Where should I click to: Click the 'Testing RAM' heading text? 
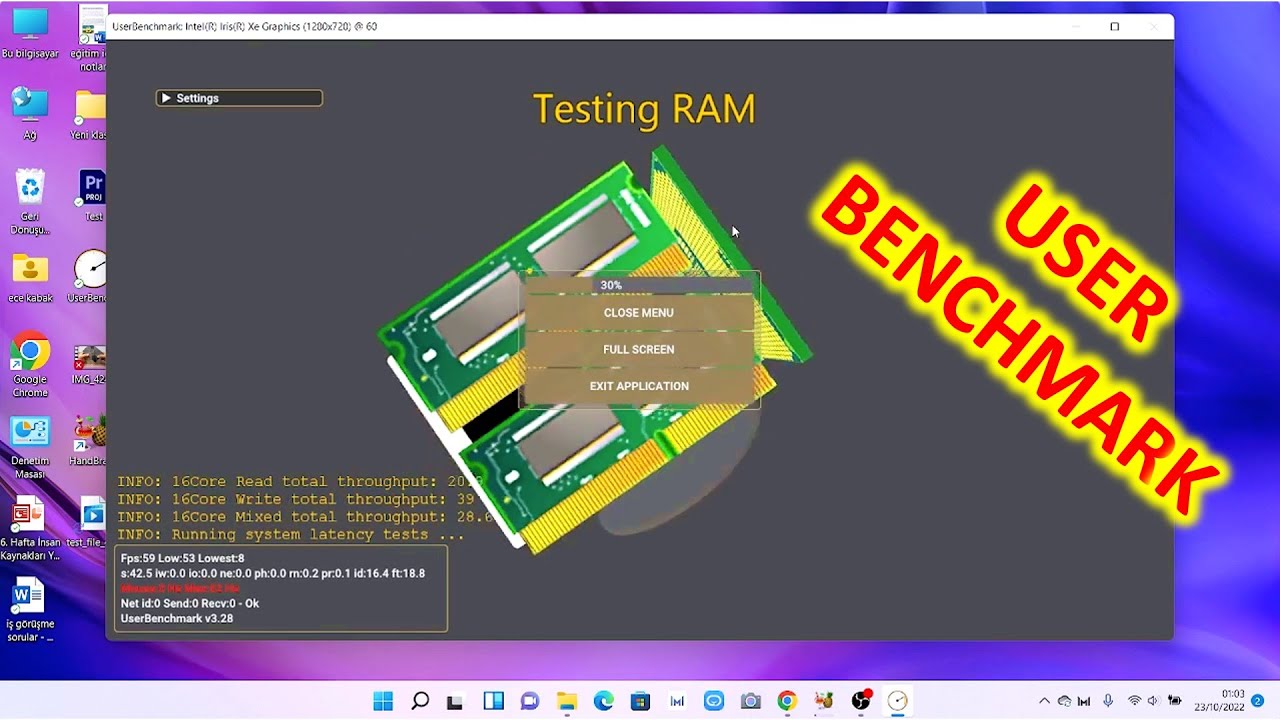coord(644,109)
